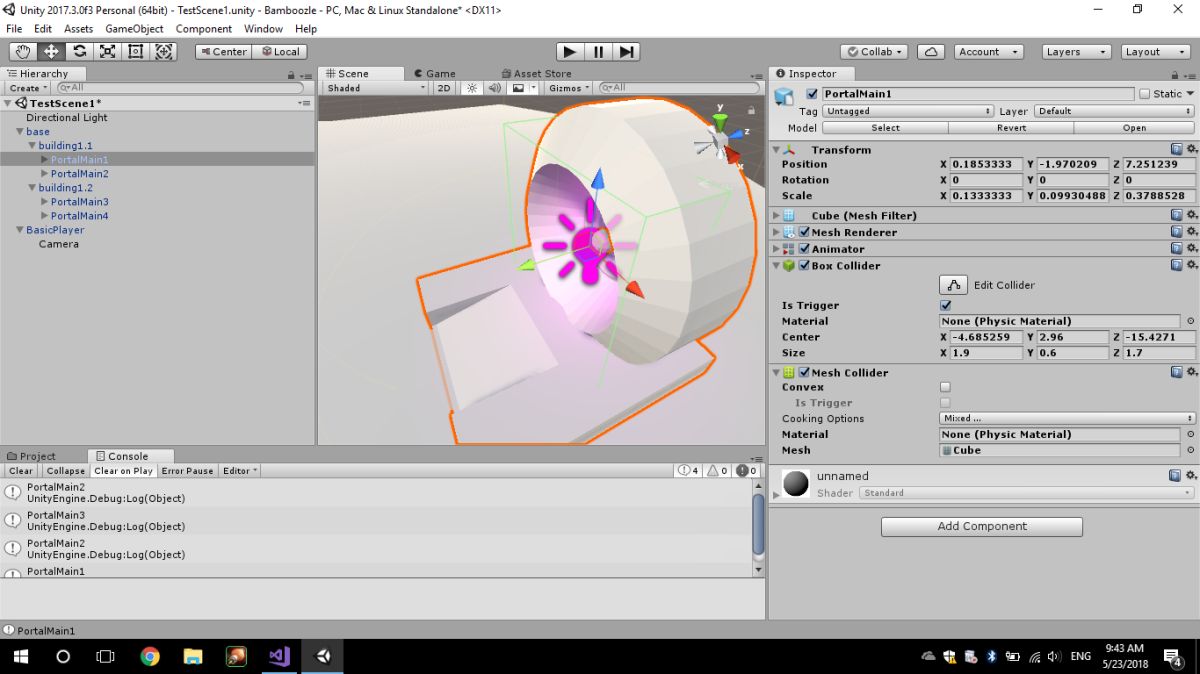
Task: Open the Layer dropdown
Action: coord(1114,111)
